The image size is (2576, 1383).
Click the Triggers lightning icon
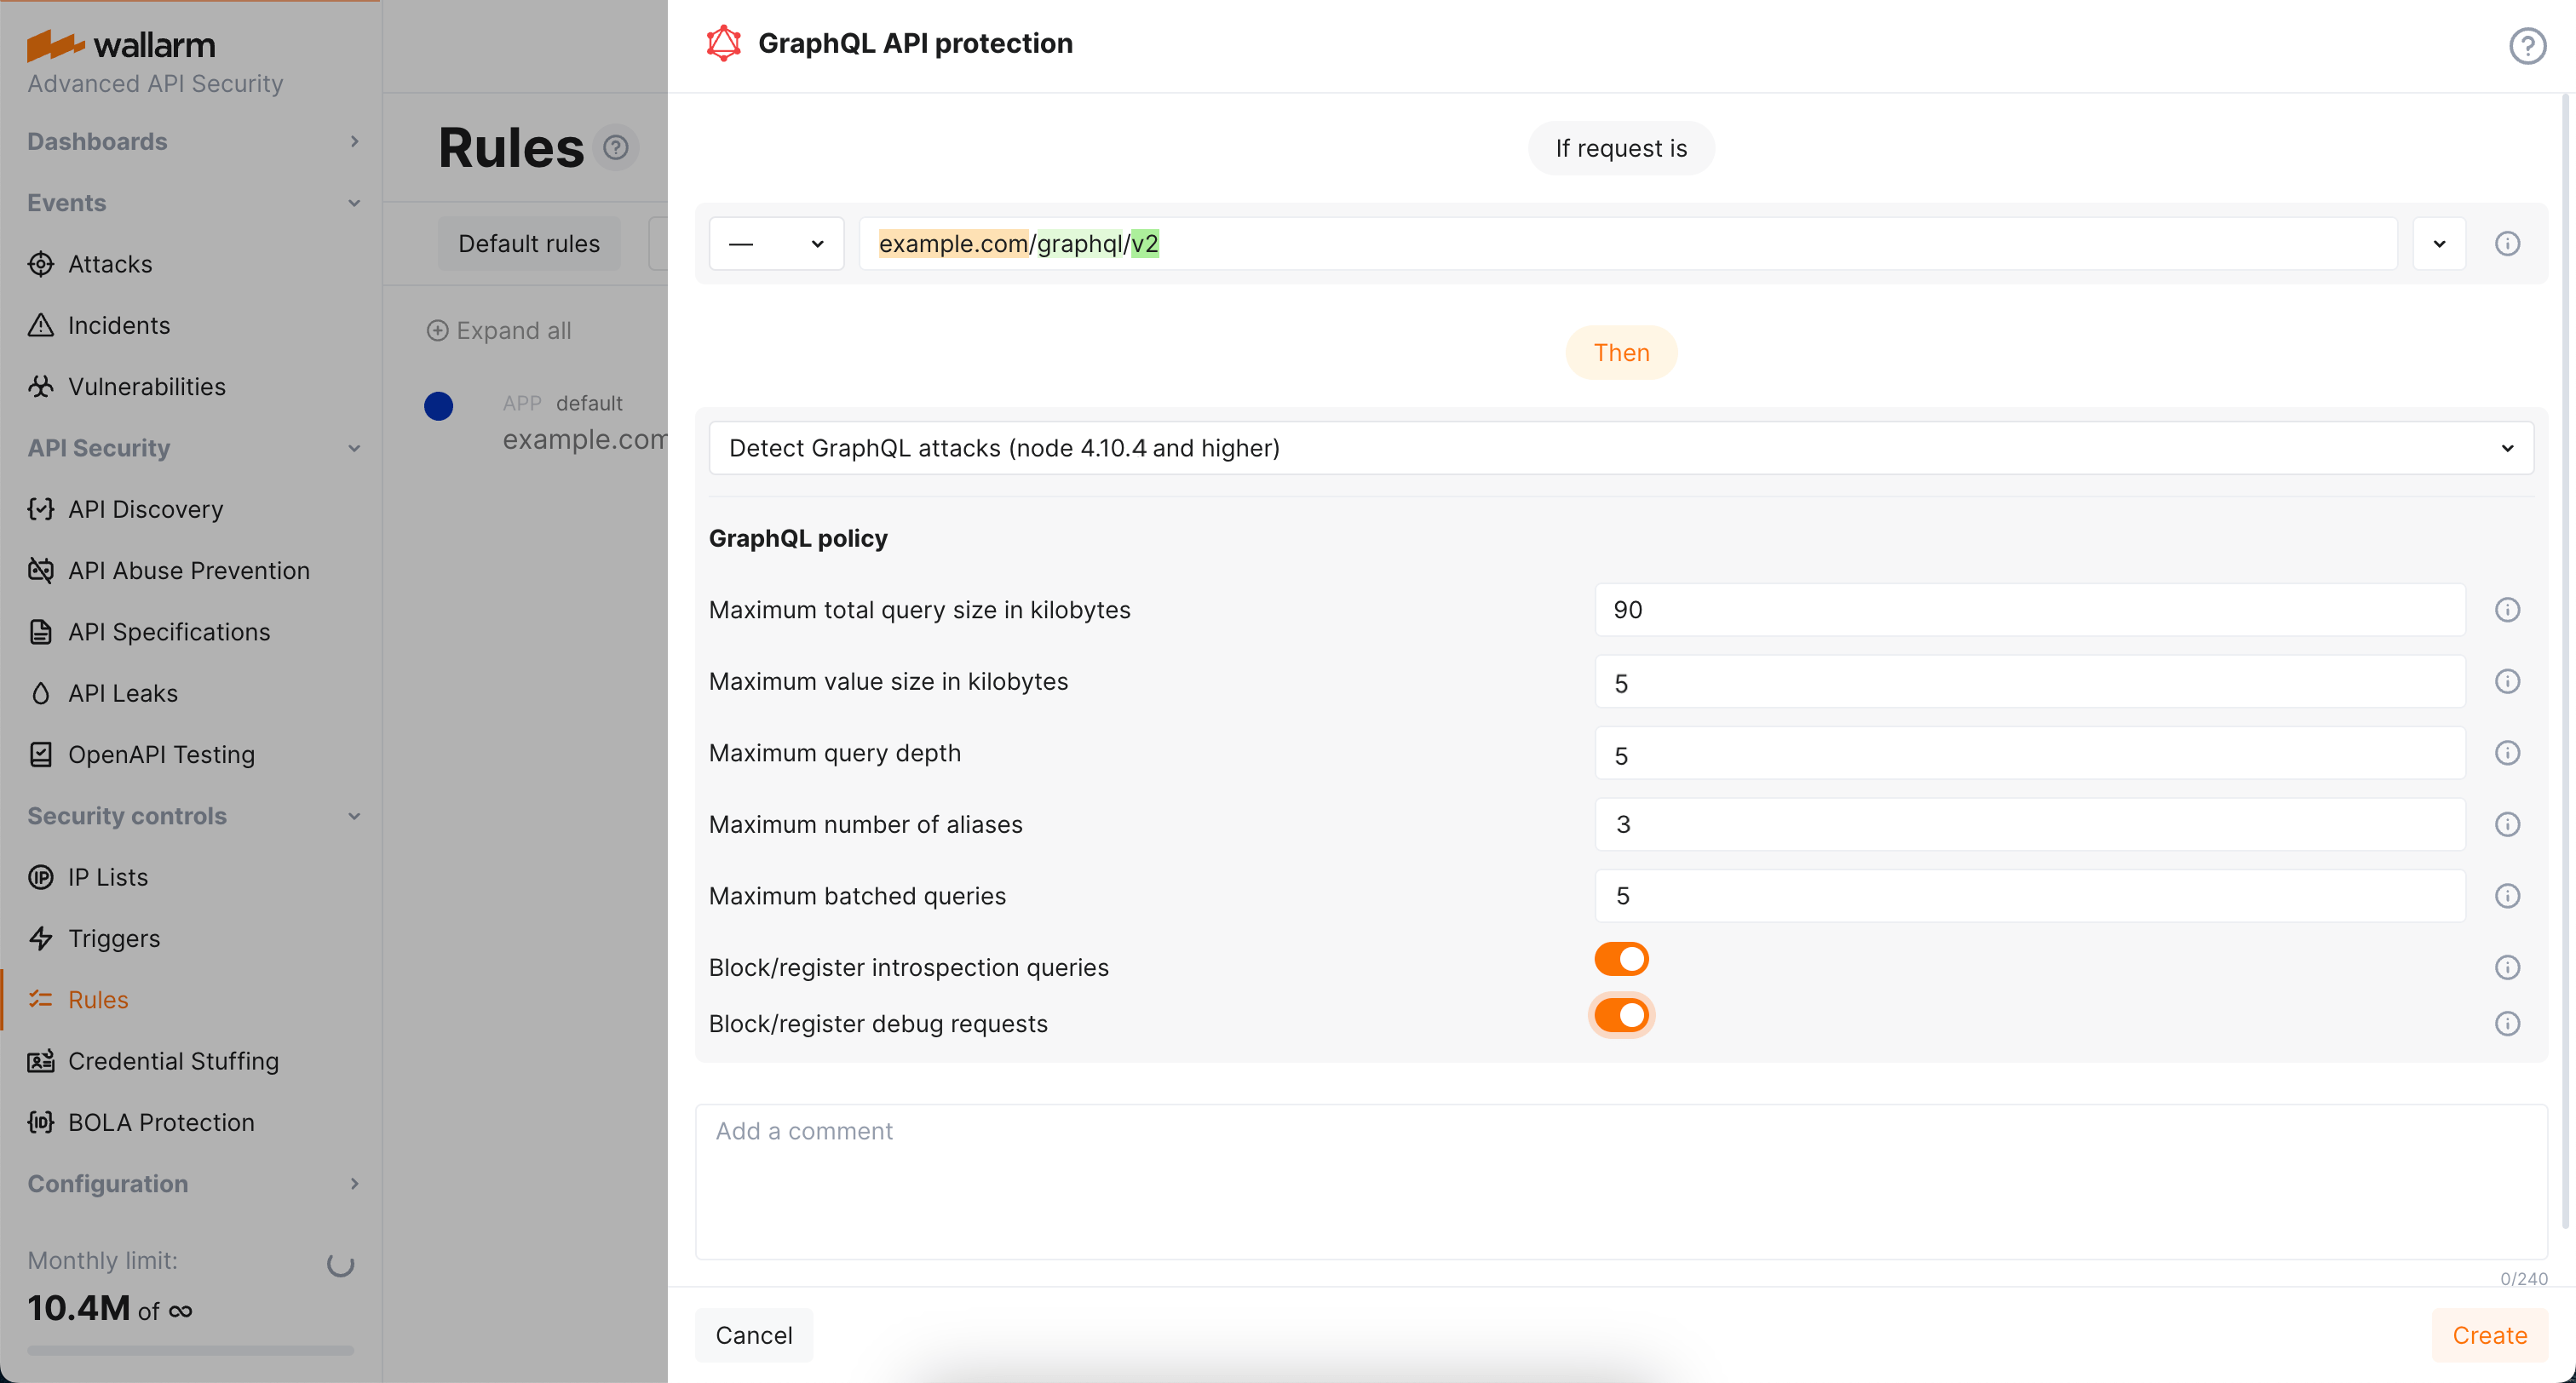pos(40,938)
